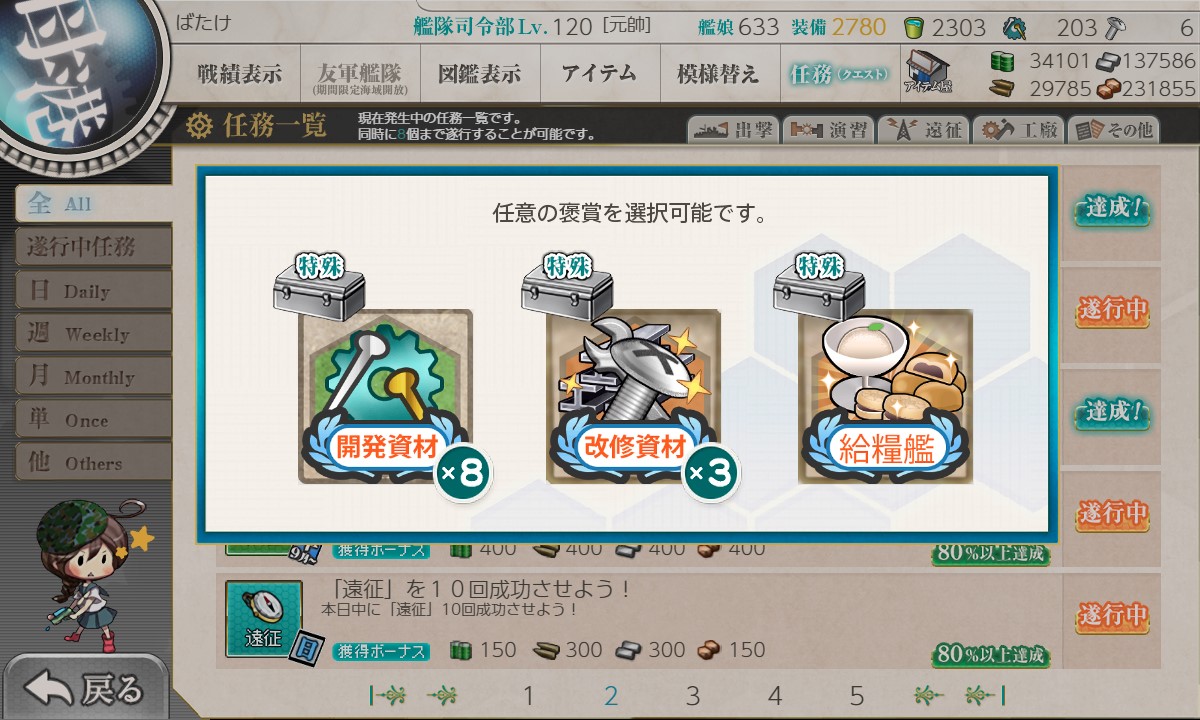This screenshot has width=1200, height=720.
Task: Open the 戦績表示 menu item
Action: click(x=240, y=73)
